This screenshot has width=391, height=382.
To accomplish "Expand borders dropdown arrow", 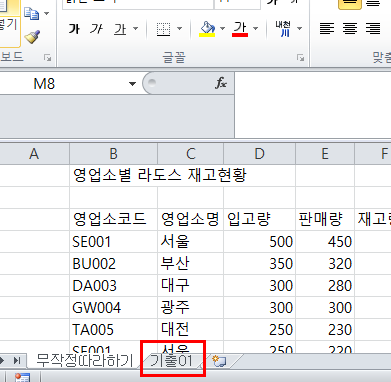I will click(x=179, y=29).
